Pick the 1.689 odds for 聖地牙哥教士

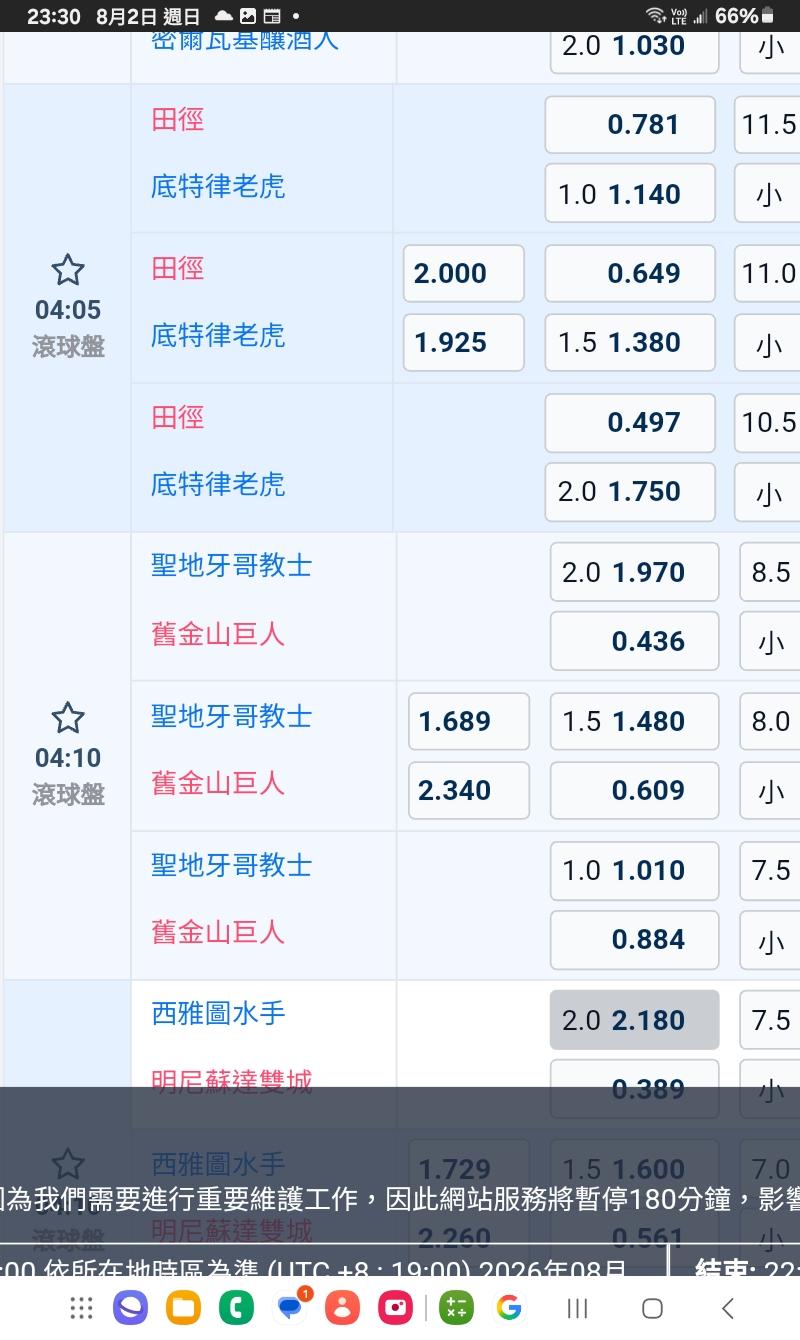point(469,721)
